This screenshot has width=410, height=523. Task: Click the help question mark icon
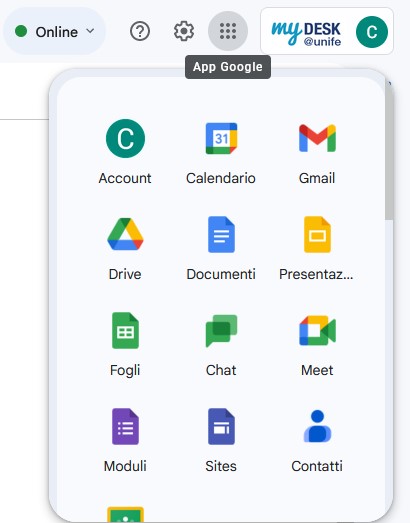click(140, 31)
